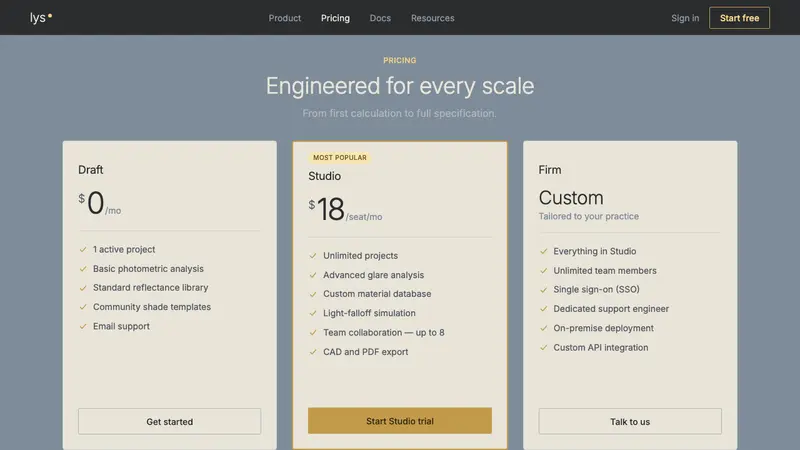Click the MOST POPULAR badge
The height and width of the screenshot is (450, 800).
click(x=340, y=158)
